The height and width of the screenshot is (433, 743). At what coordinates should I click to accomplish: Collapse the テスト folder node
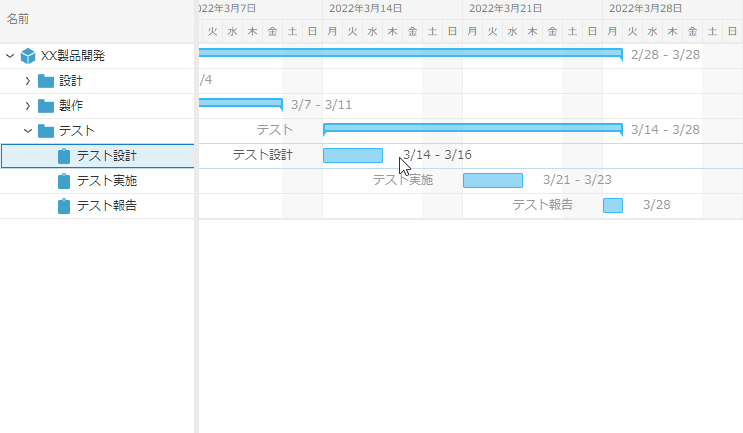tap(28, 131)
